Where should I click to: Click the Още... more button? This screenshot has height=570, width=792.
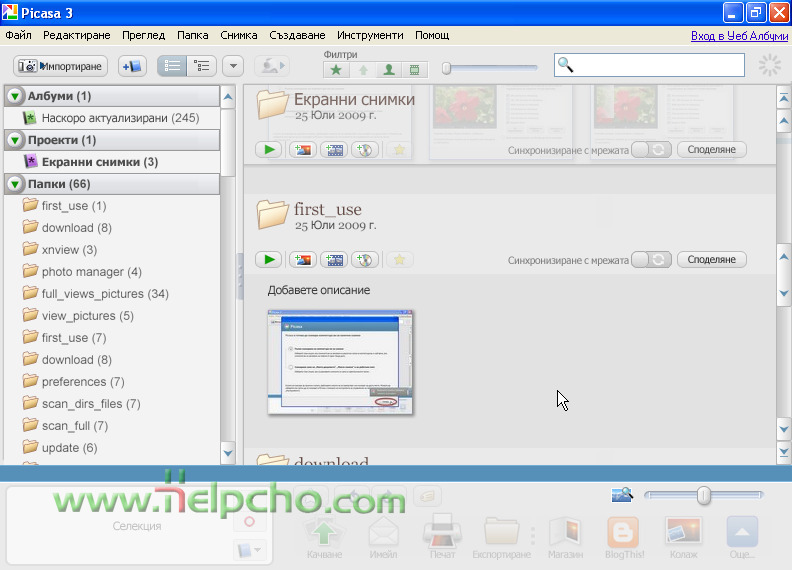[x=742, y=538]
